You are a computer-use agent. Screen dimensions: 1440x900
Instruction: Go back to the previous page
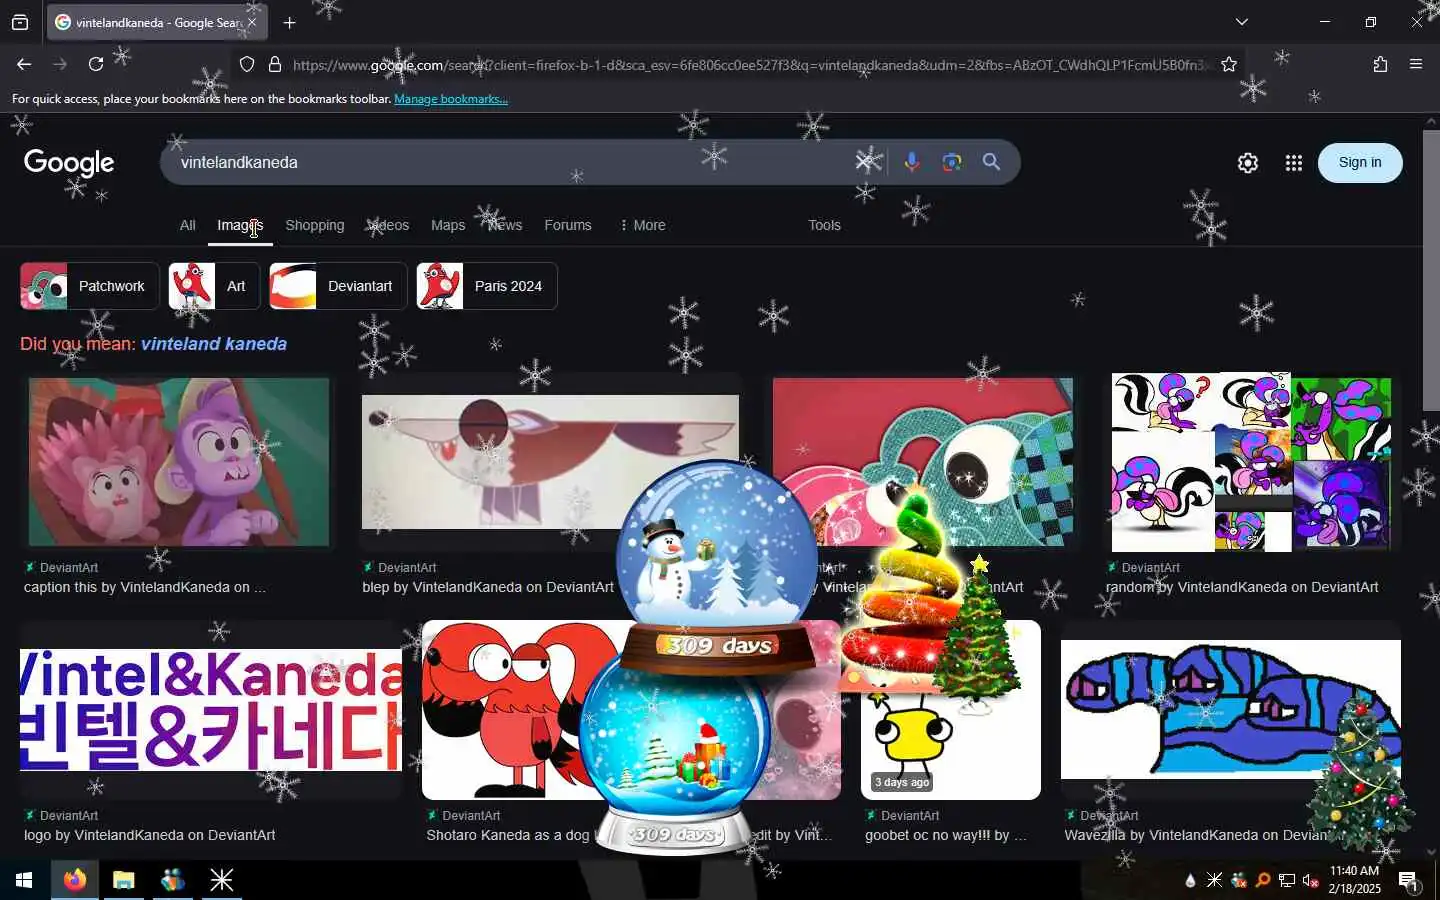click(24, 64)
